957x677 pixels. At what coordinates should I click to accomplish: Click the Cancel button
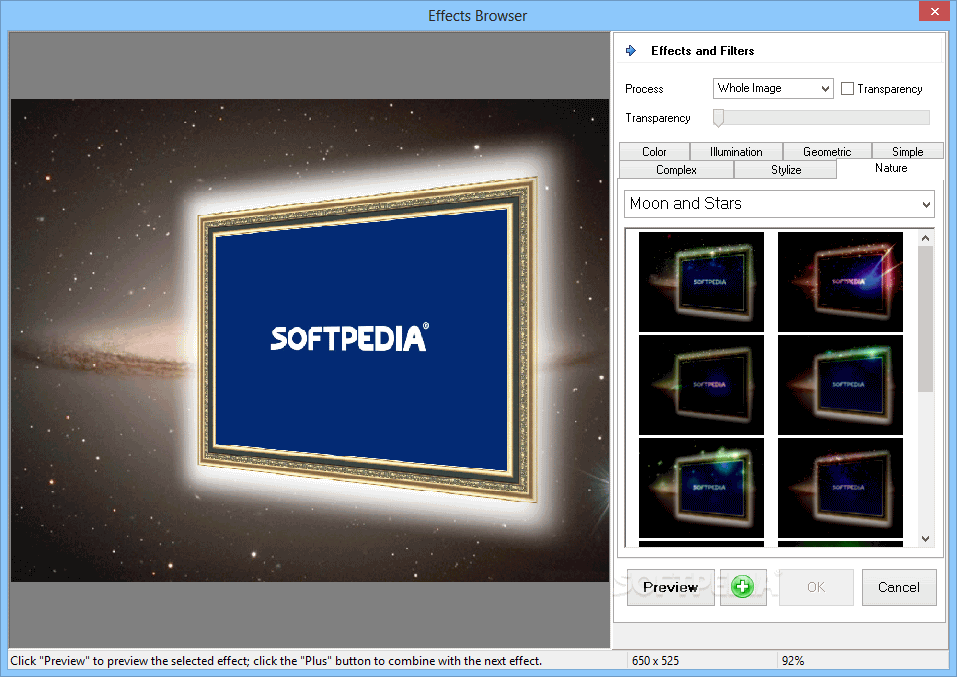click(899, 587)
